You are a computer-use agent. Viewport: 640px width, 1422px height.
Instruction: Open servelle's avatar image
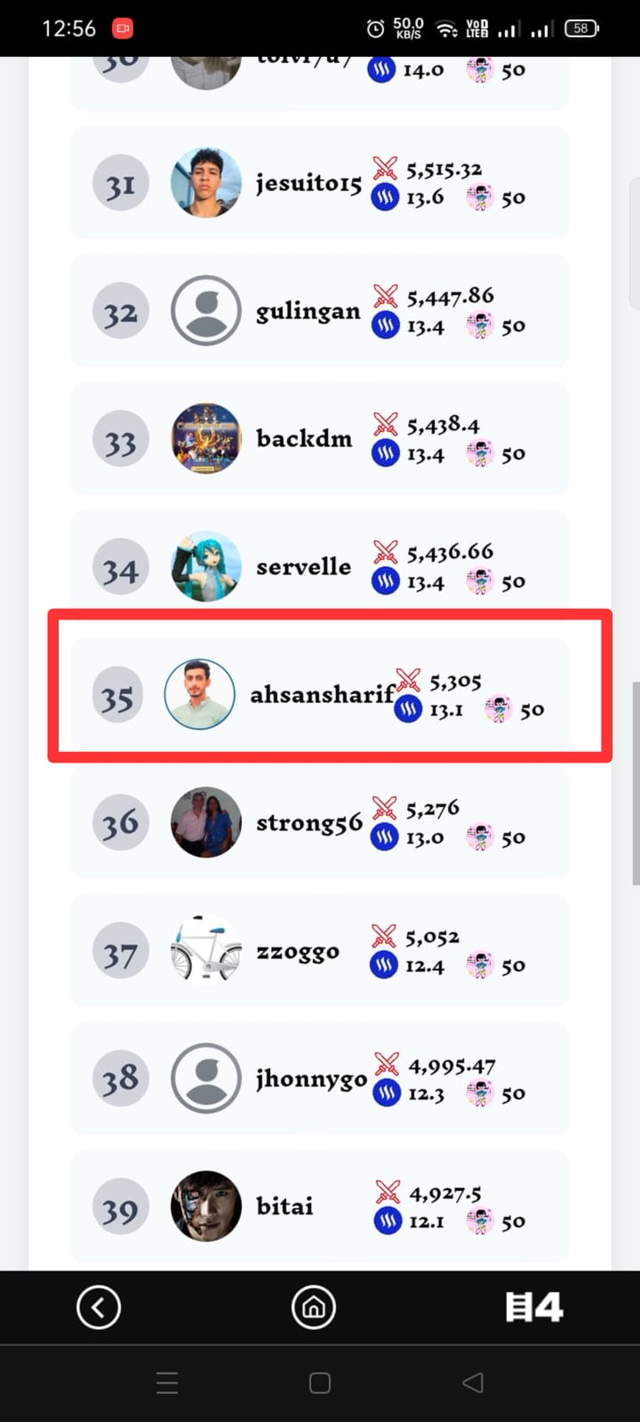(206, 567)
